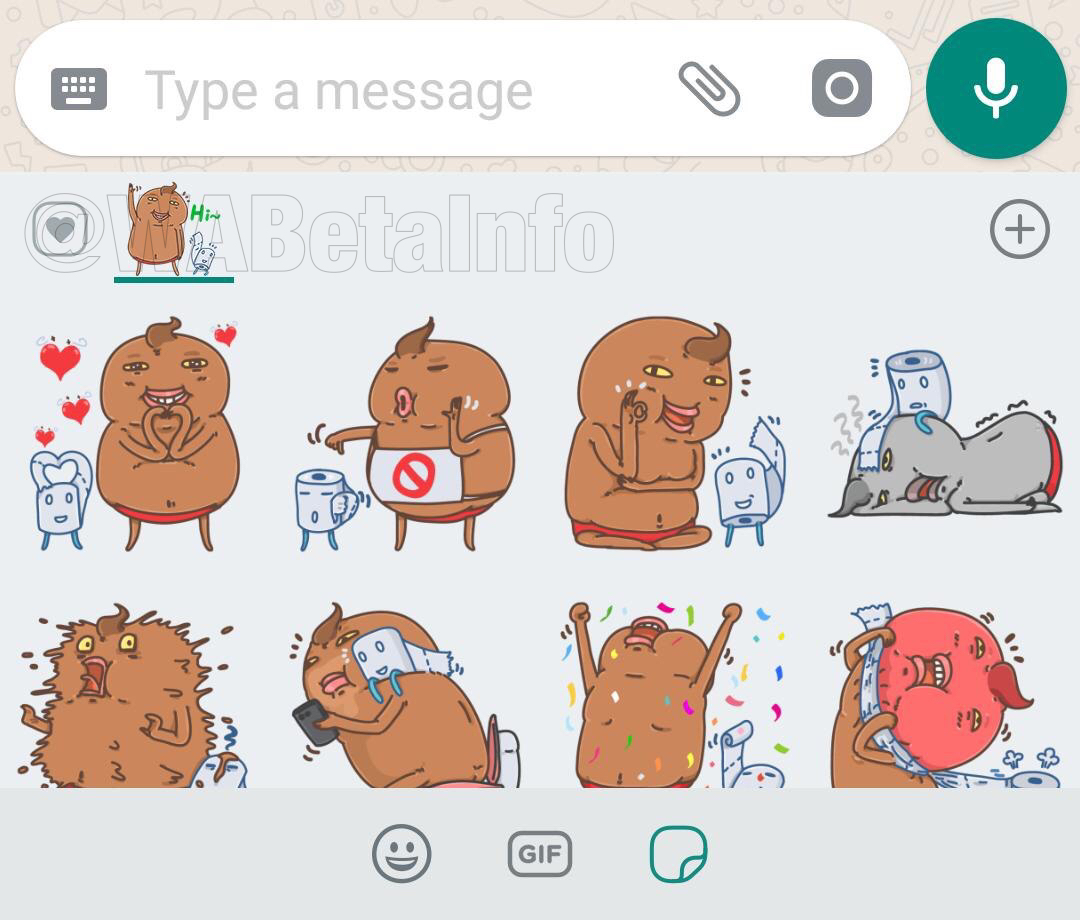Screen dimensions: 1080x920
Task: Send the gray exhausted lying sticker
Action: (x=946, y=434)
